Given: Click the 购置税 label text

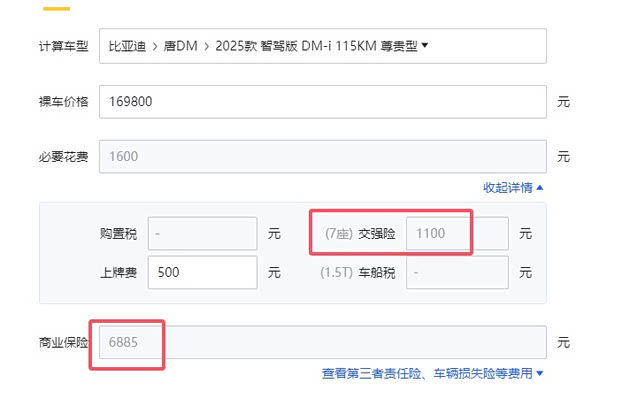Looking at the screenshot, I should coord(118,233).
